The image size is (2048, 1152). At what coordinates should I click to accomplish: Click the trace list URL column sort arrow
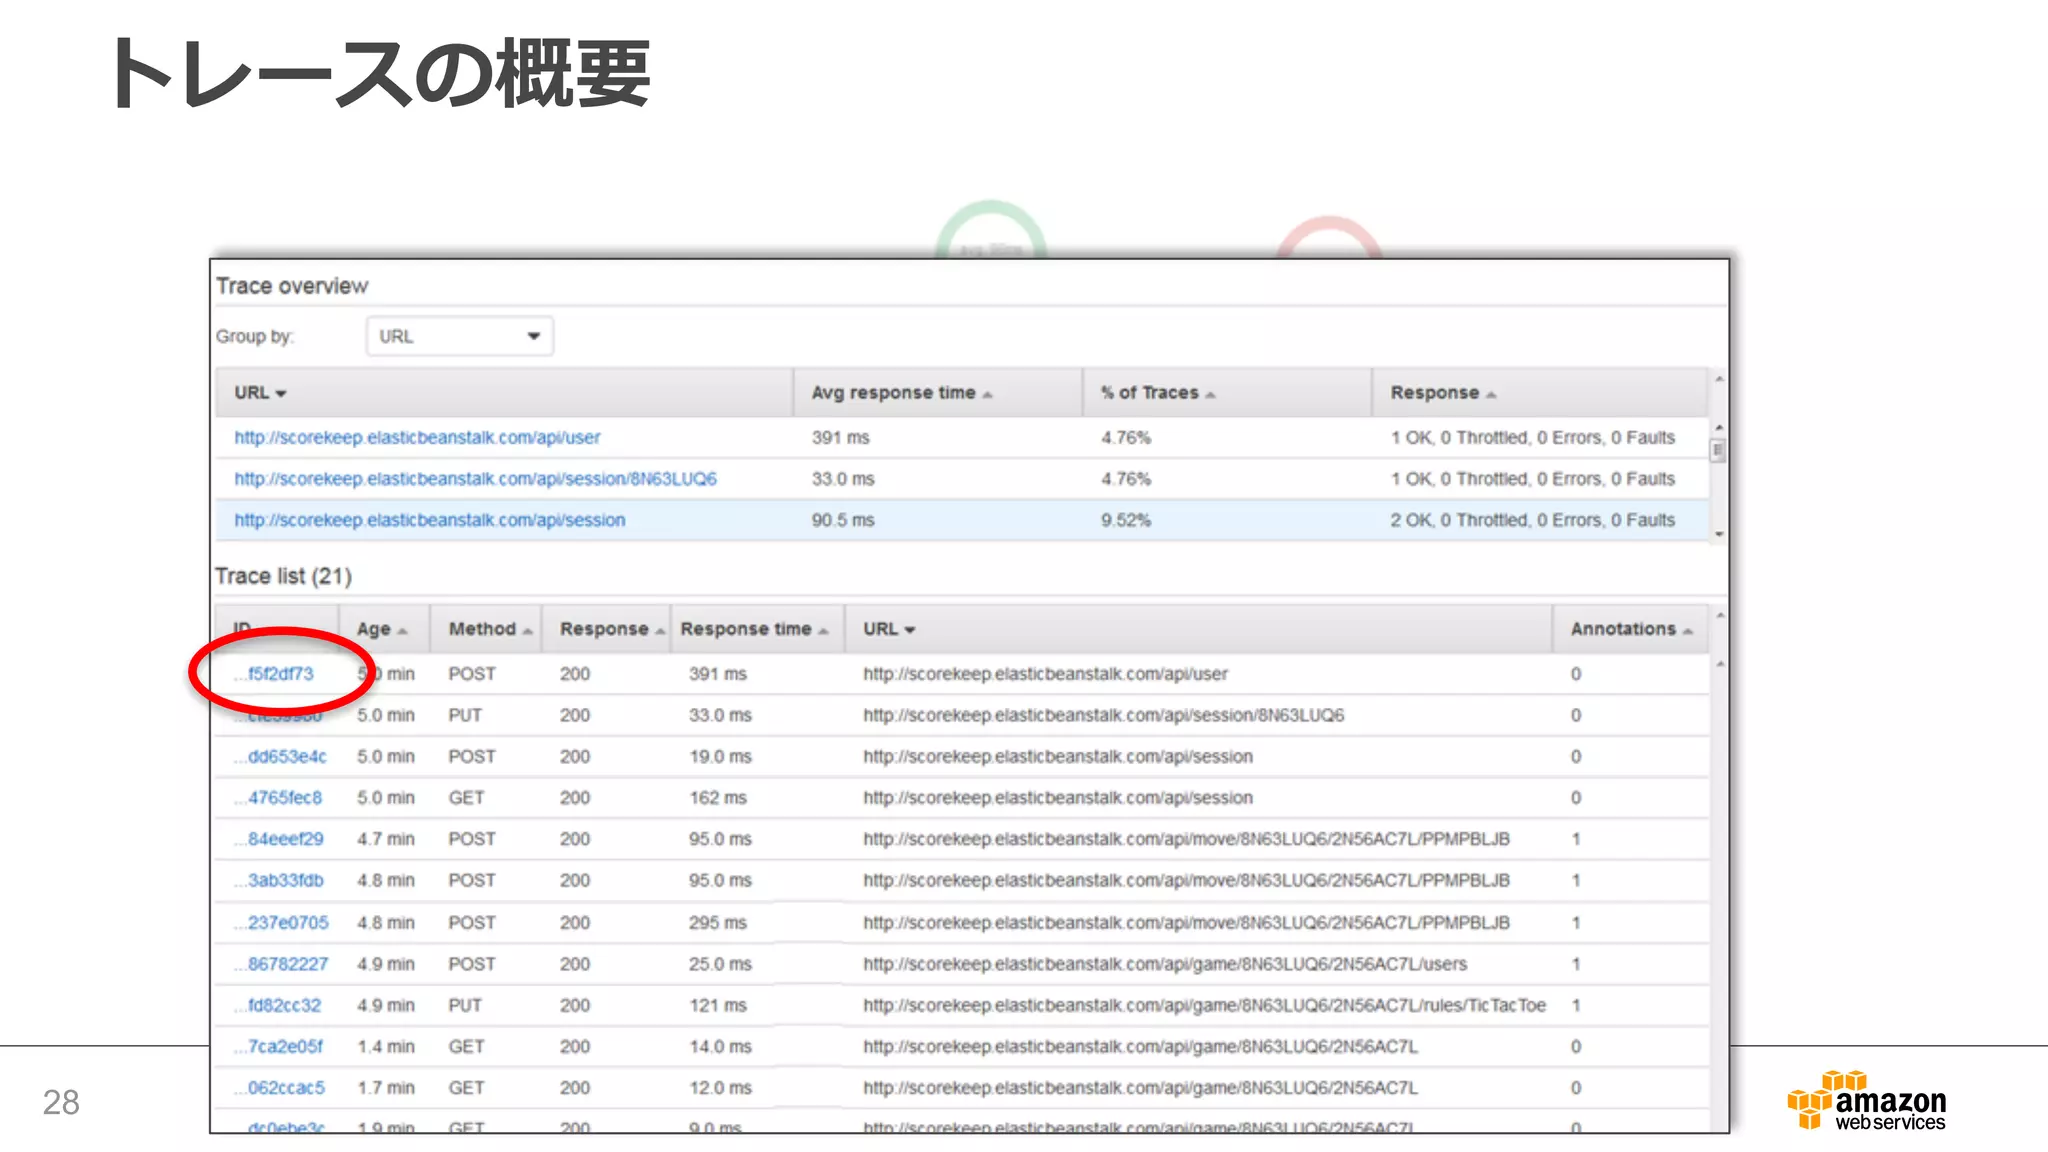[x=909, y=630]
